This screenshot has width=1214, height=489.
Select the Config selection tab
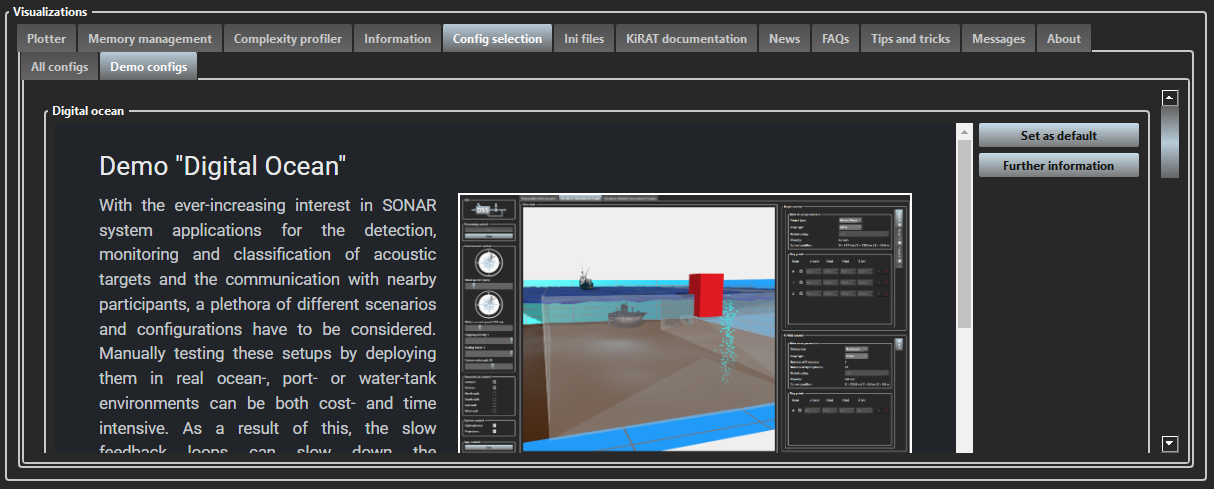pos(497,38)
